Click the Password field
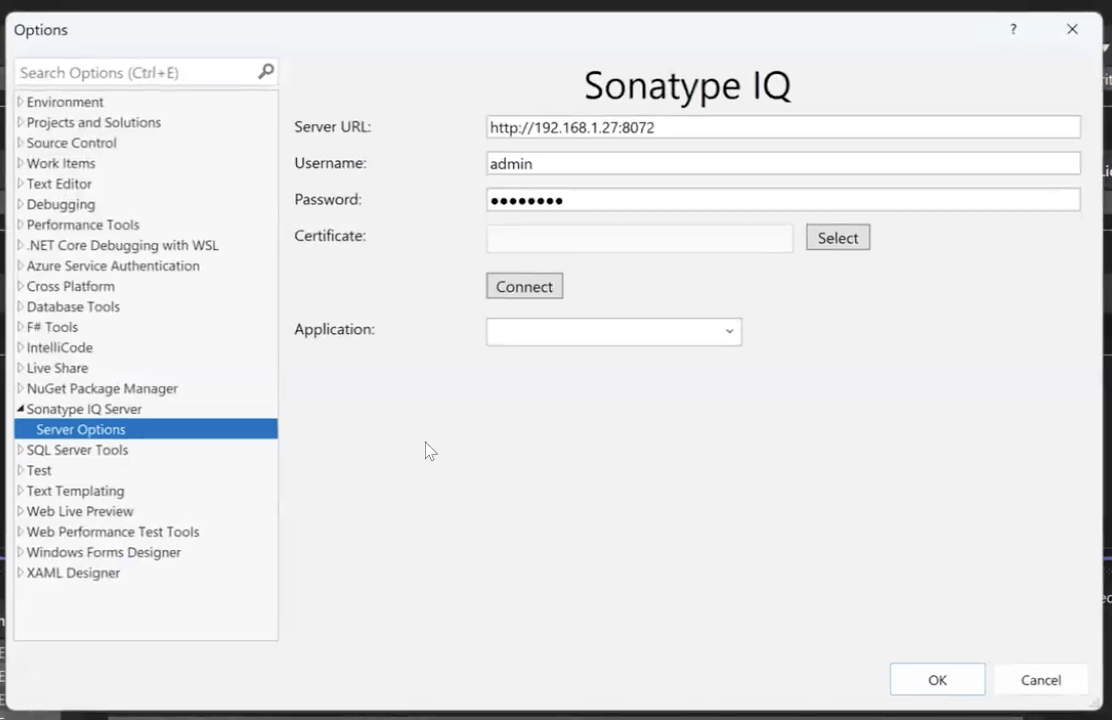The width and height of the screenshot is (1112, 720). pyautogui.click(x=783, y=199)
